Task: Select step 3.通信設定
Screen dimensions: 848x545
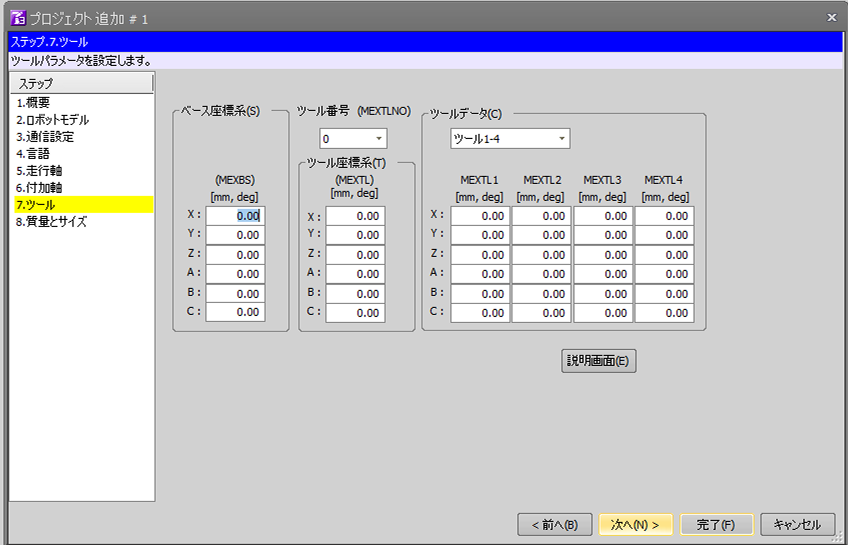Action: (x=45, y=136)
